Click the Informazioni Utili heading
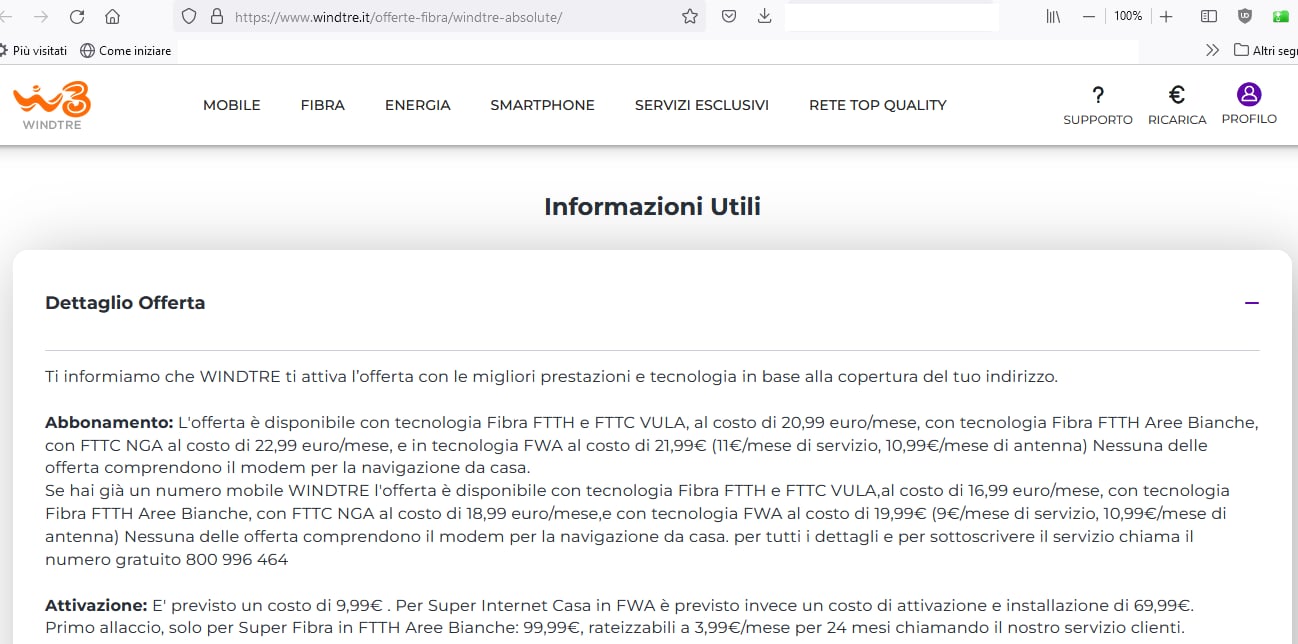1298x644 pixels. (x=652, y=207)
